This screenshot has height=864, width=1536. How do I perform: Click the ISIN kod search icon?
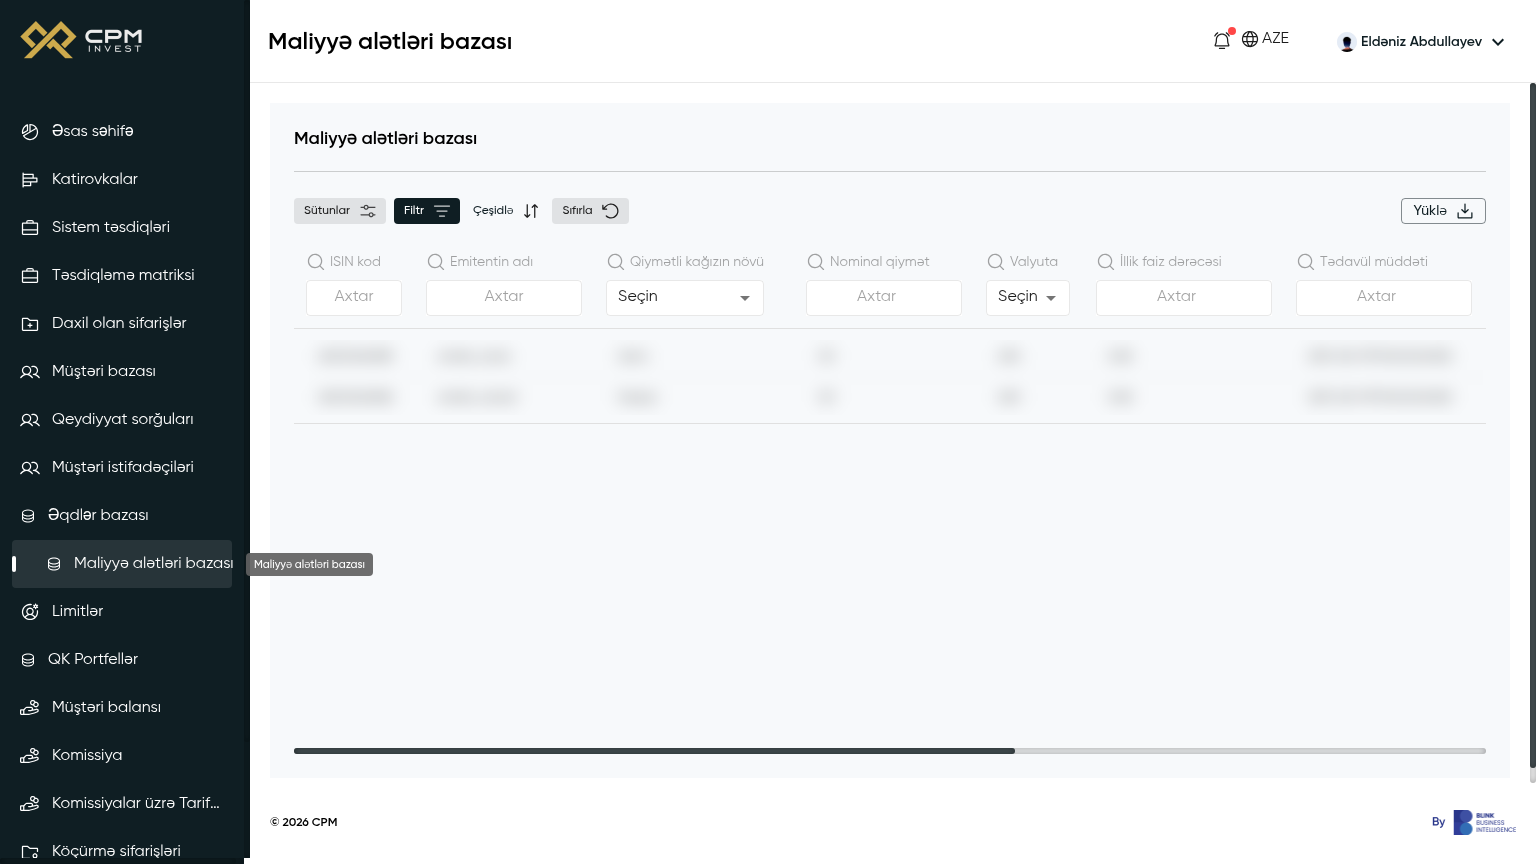tap(315, 262)
